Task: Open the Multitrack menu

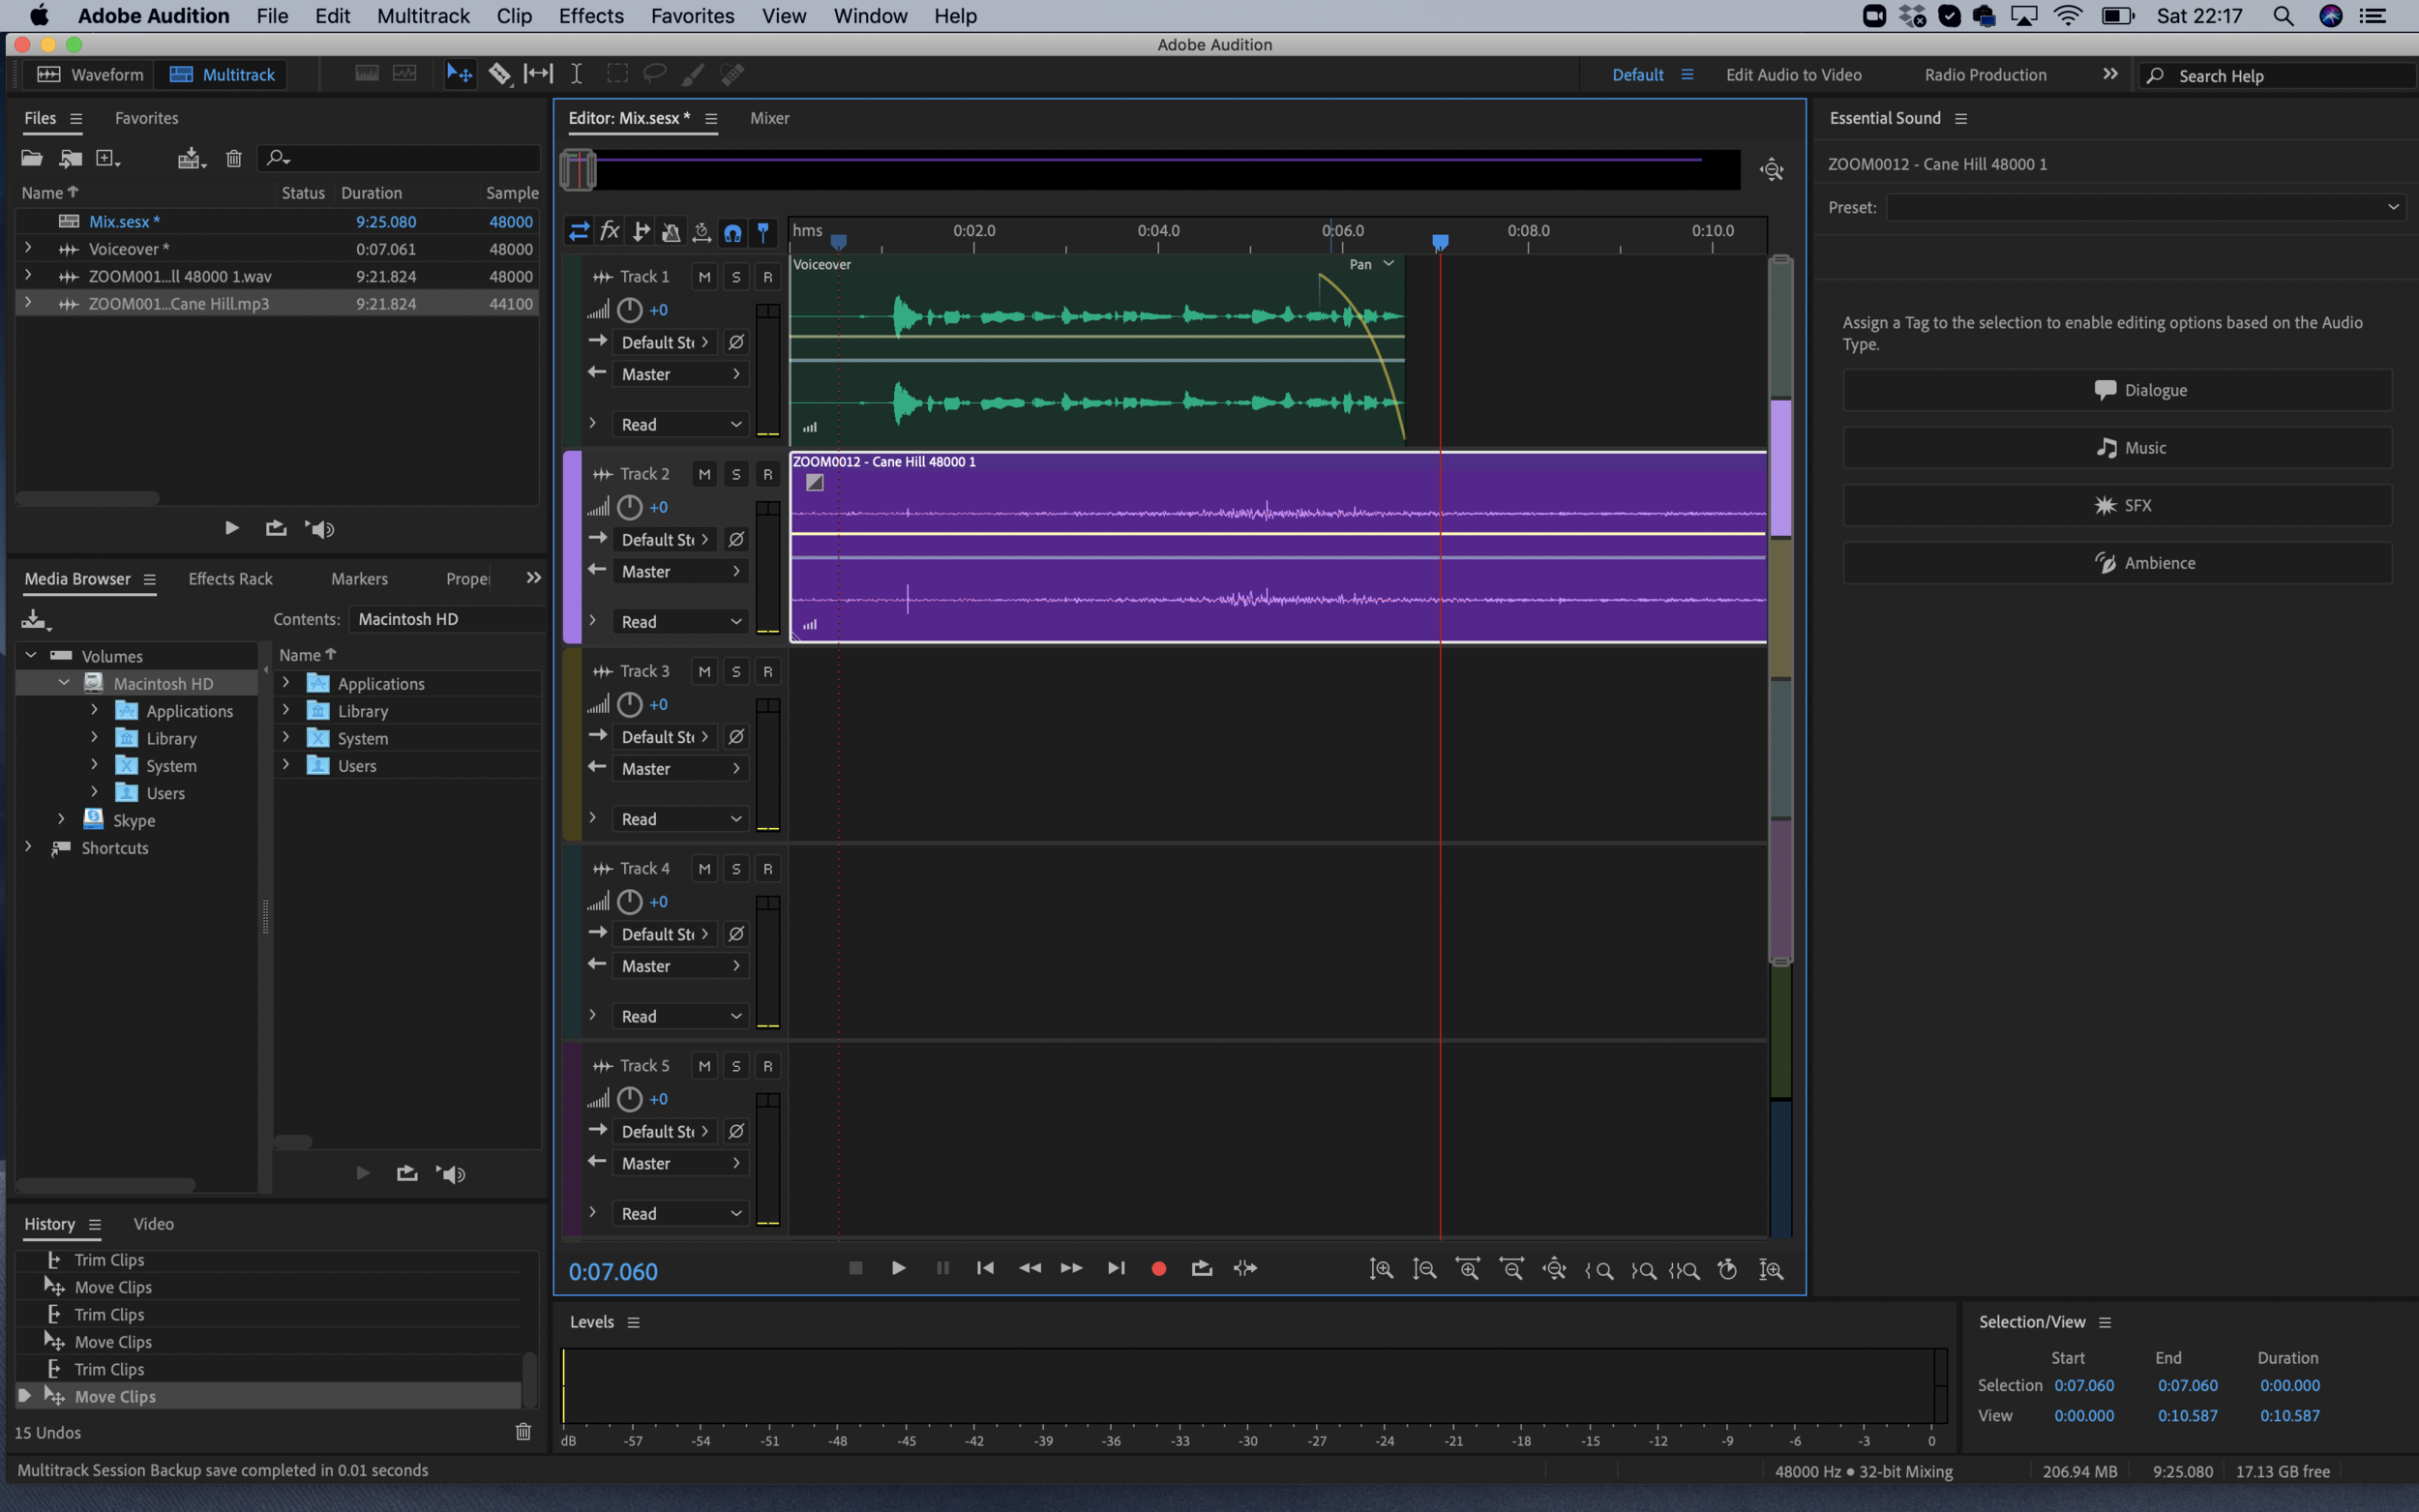Action: [423, 16]
